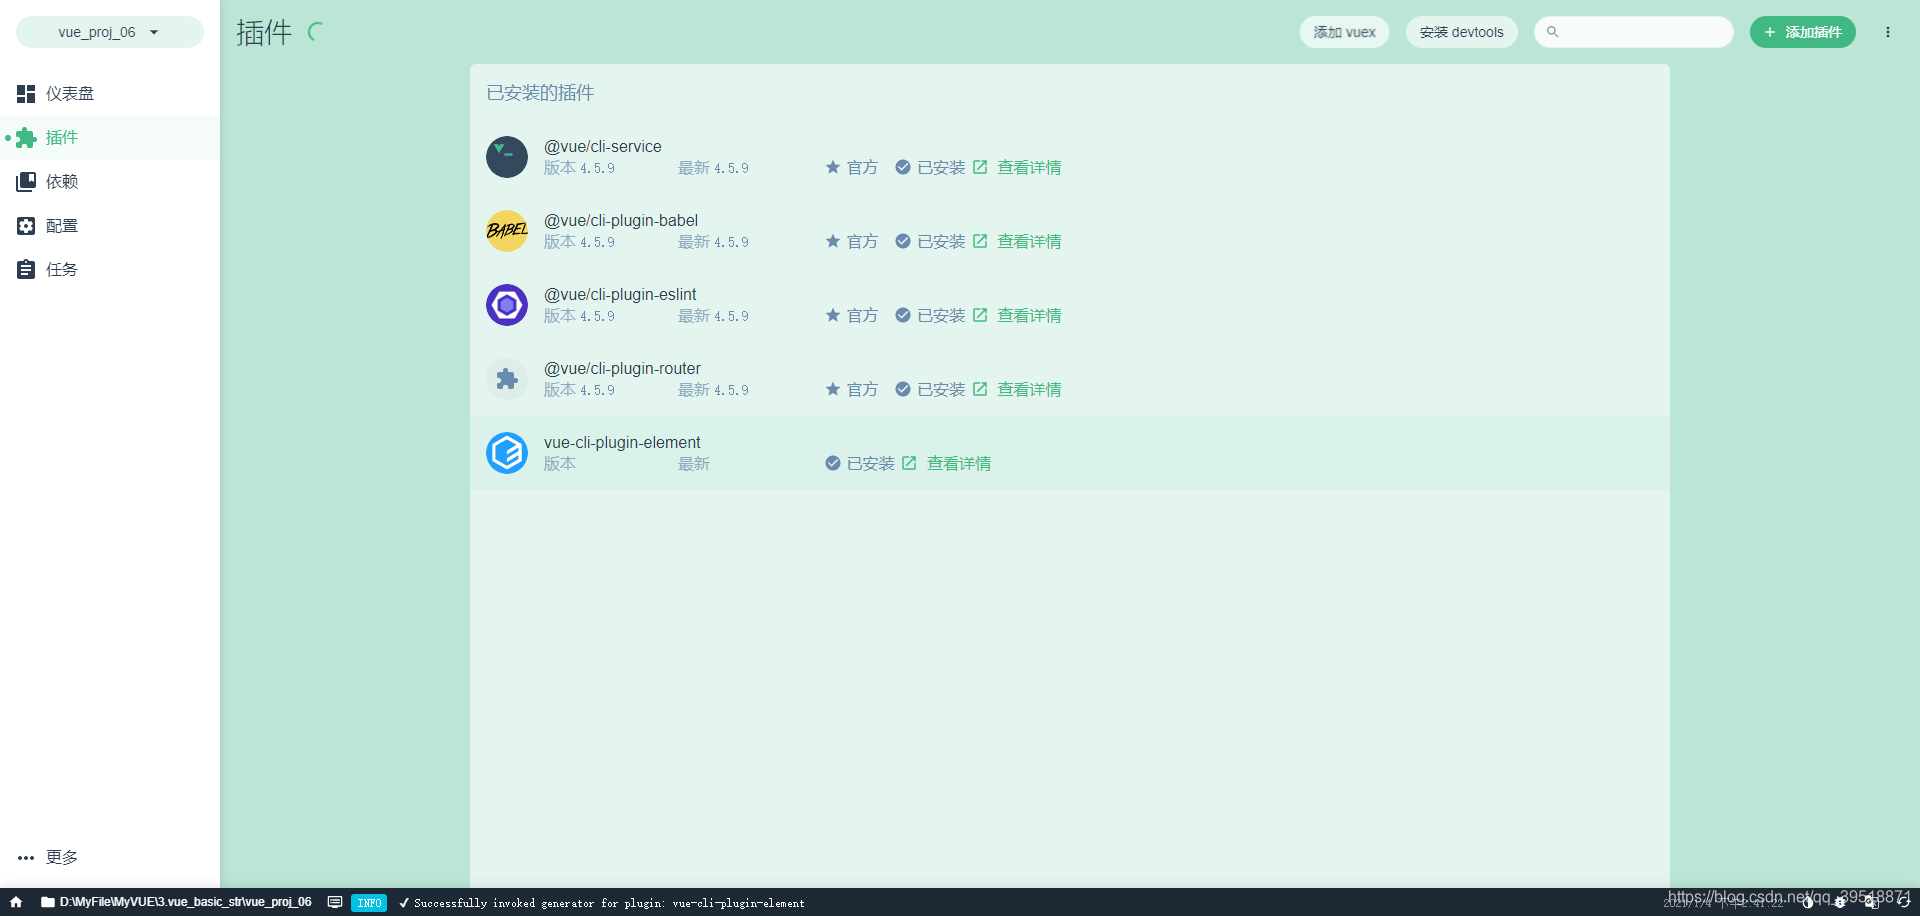
Task: Click the 官方 star icon for cli-service
Action: click(x=833, y=167)
